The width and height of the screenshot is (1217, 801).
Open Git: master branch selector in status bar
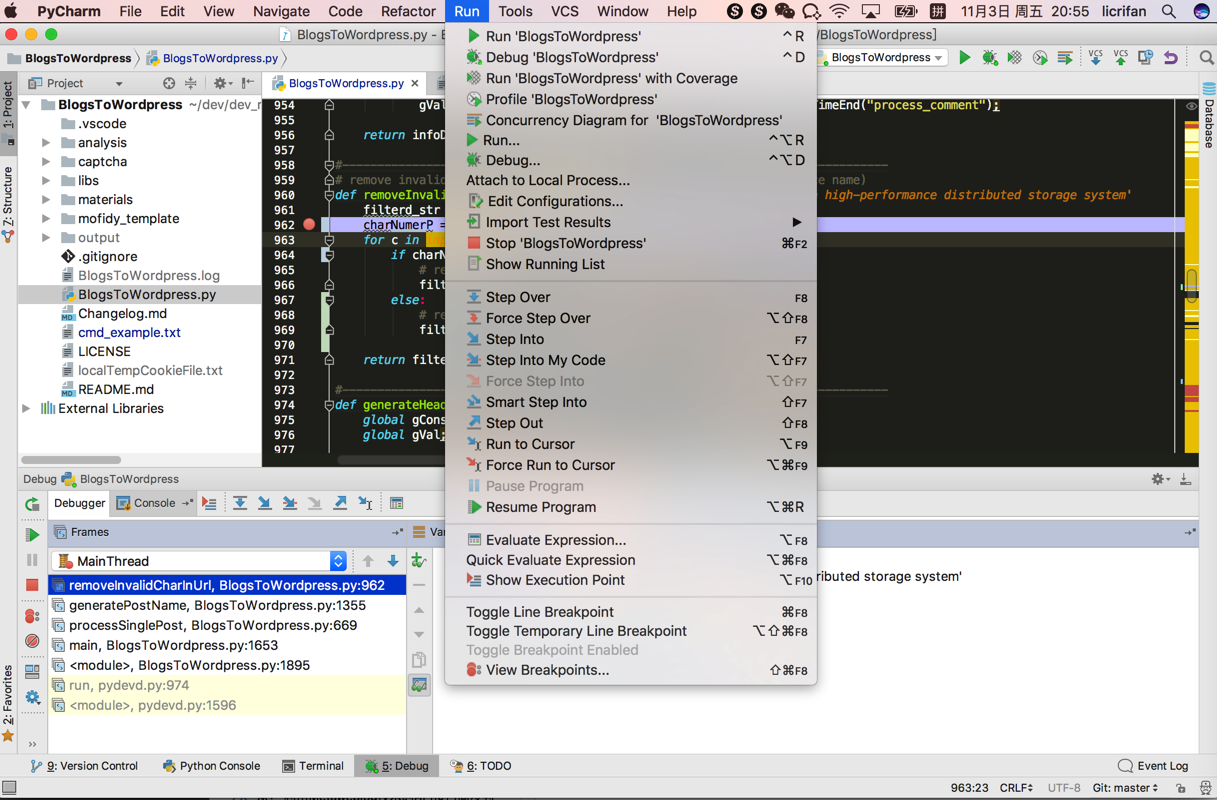coord(1125,789)
